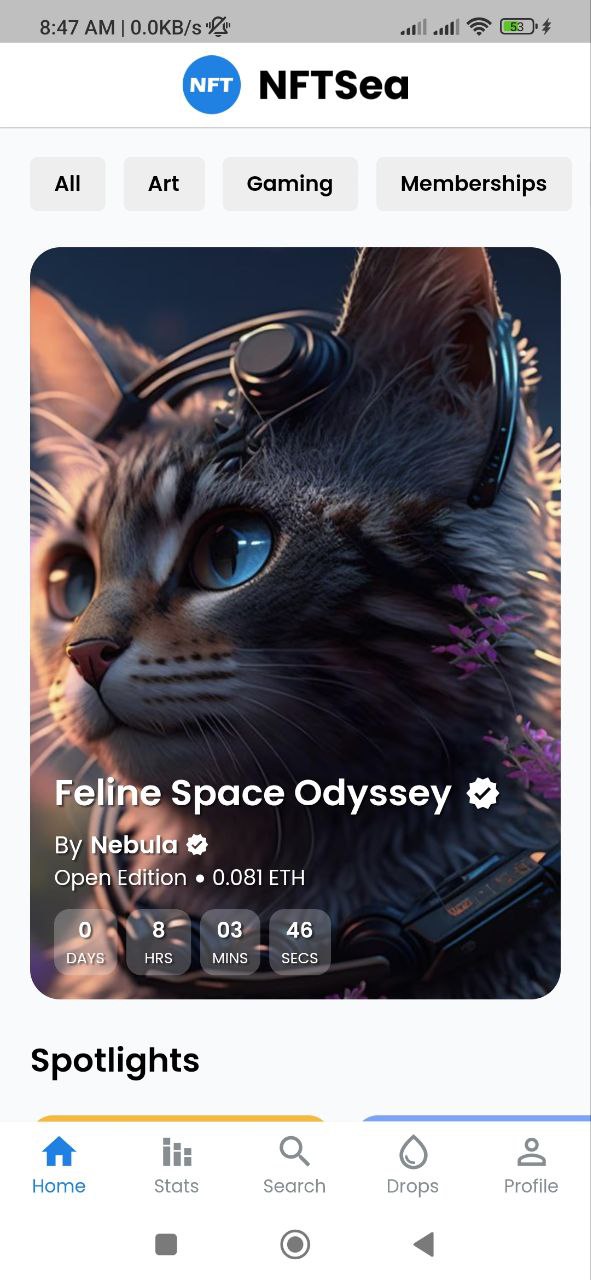Tap the countdown HRS timer box

point(158,941)
